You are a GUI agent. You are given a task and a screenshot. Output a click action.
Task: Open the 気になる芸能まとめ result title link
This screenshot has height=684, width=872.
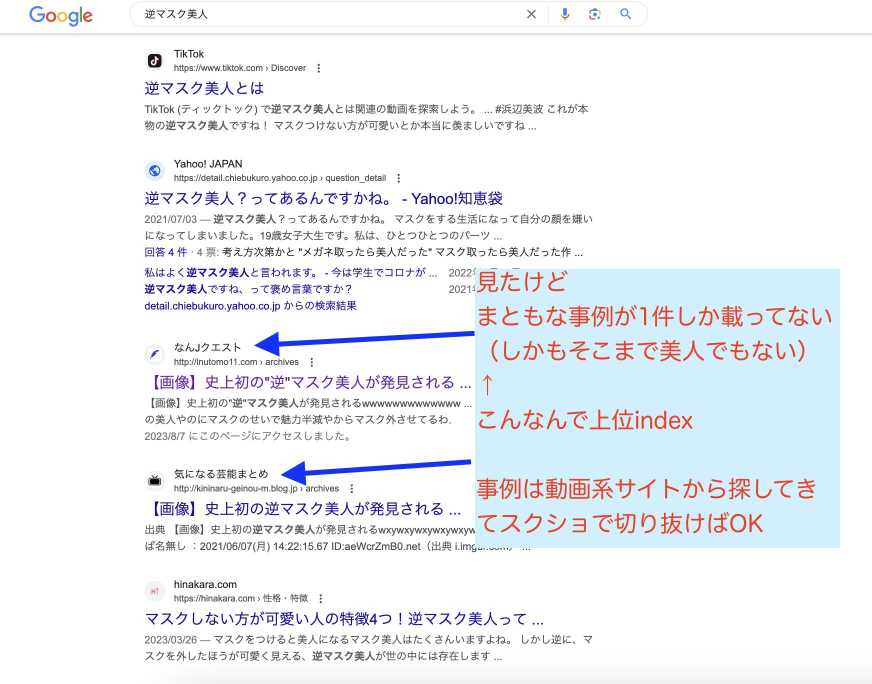pos(303,509)
